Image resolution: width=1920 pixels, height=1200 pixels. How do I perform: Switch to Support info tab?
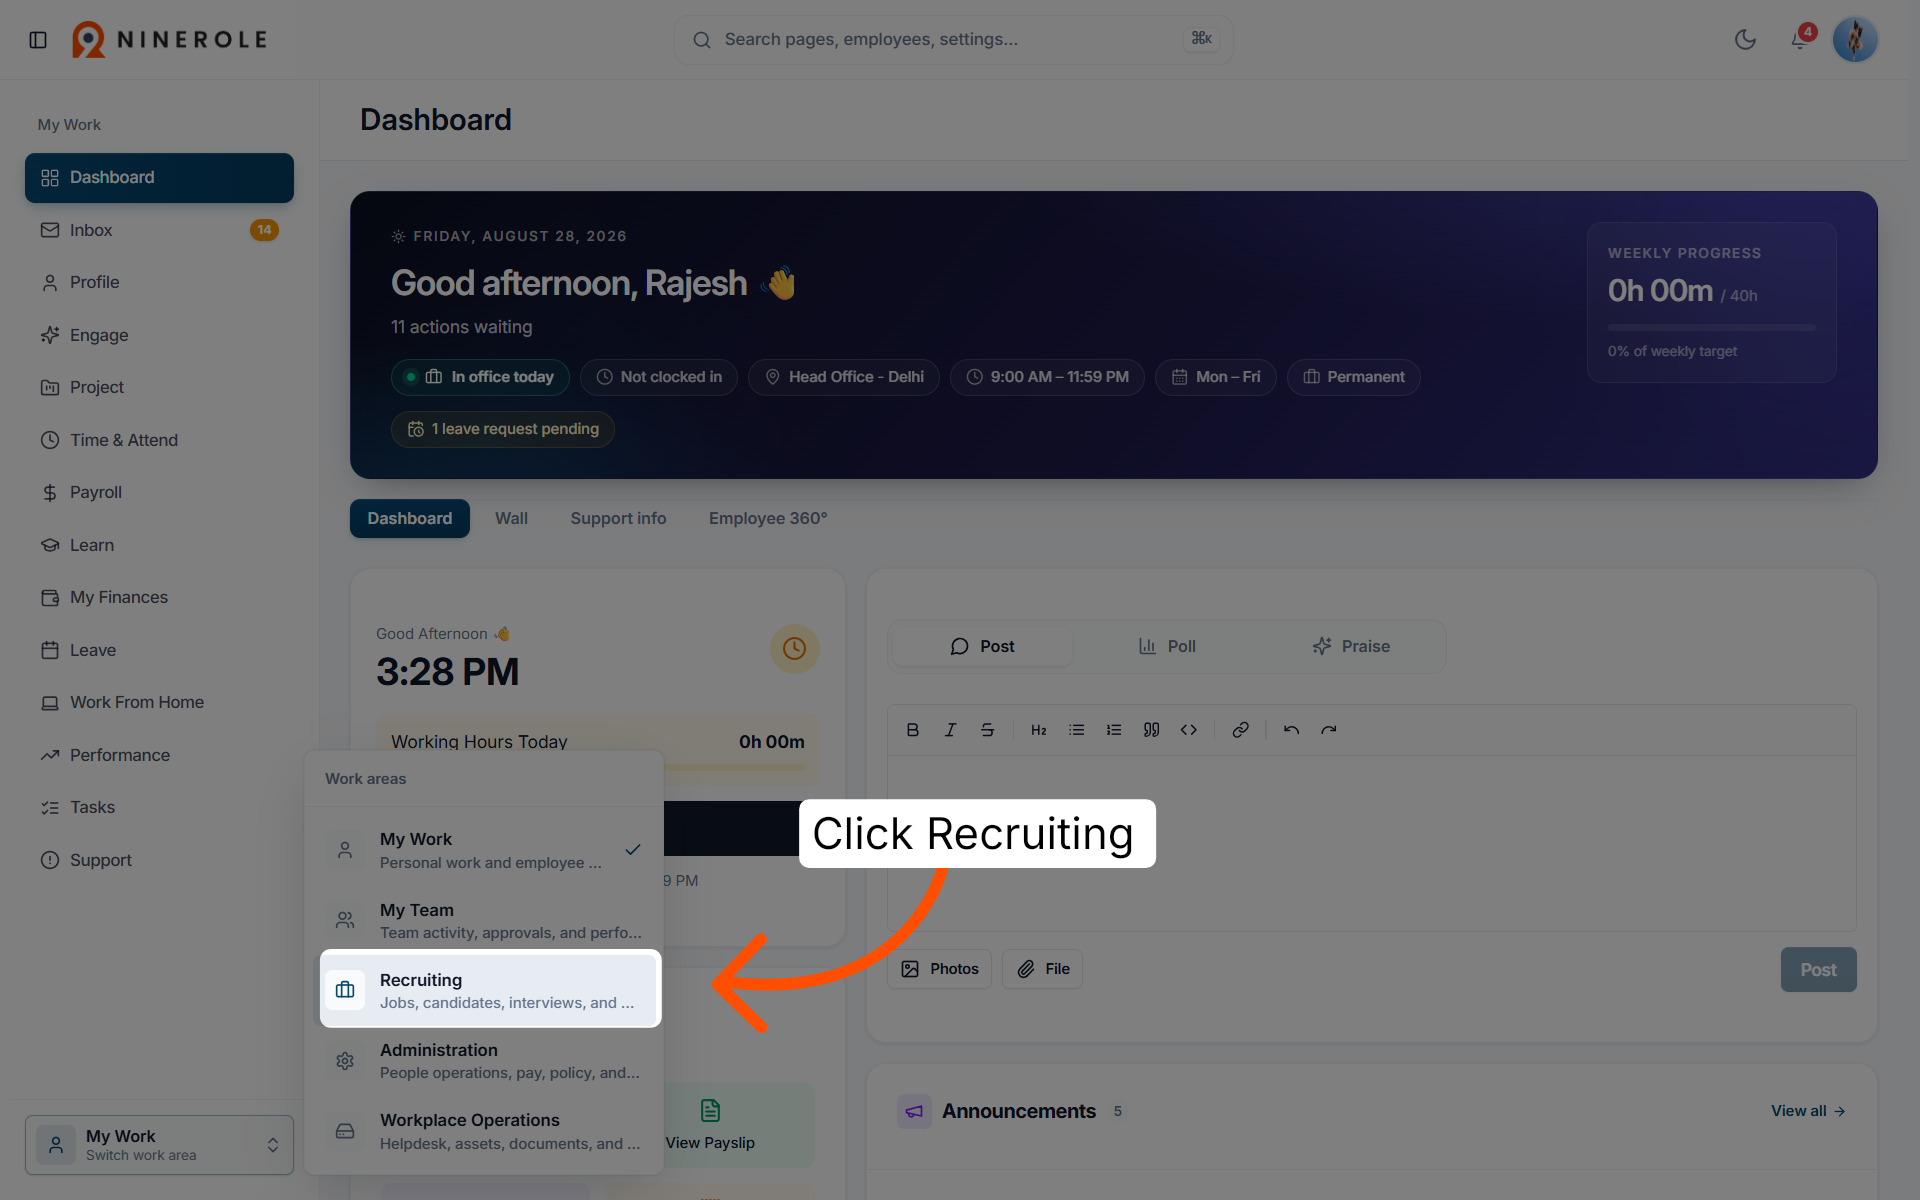point(618,518)
